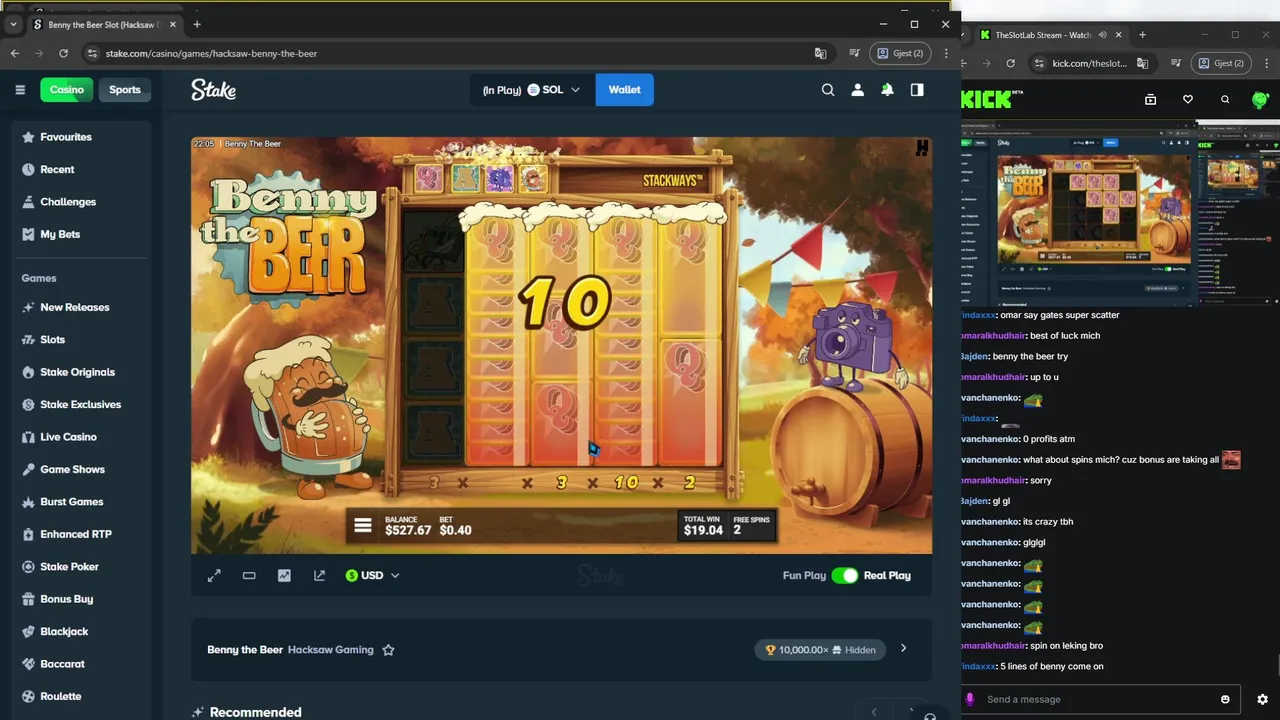Open Chrome menu in Stake window

(946, 53)
